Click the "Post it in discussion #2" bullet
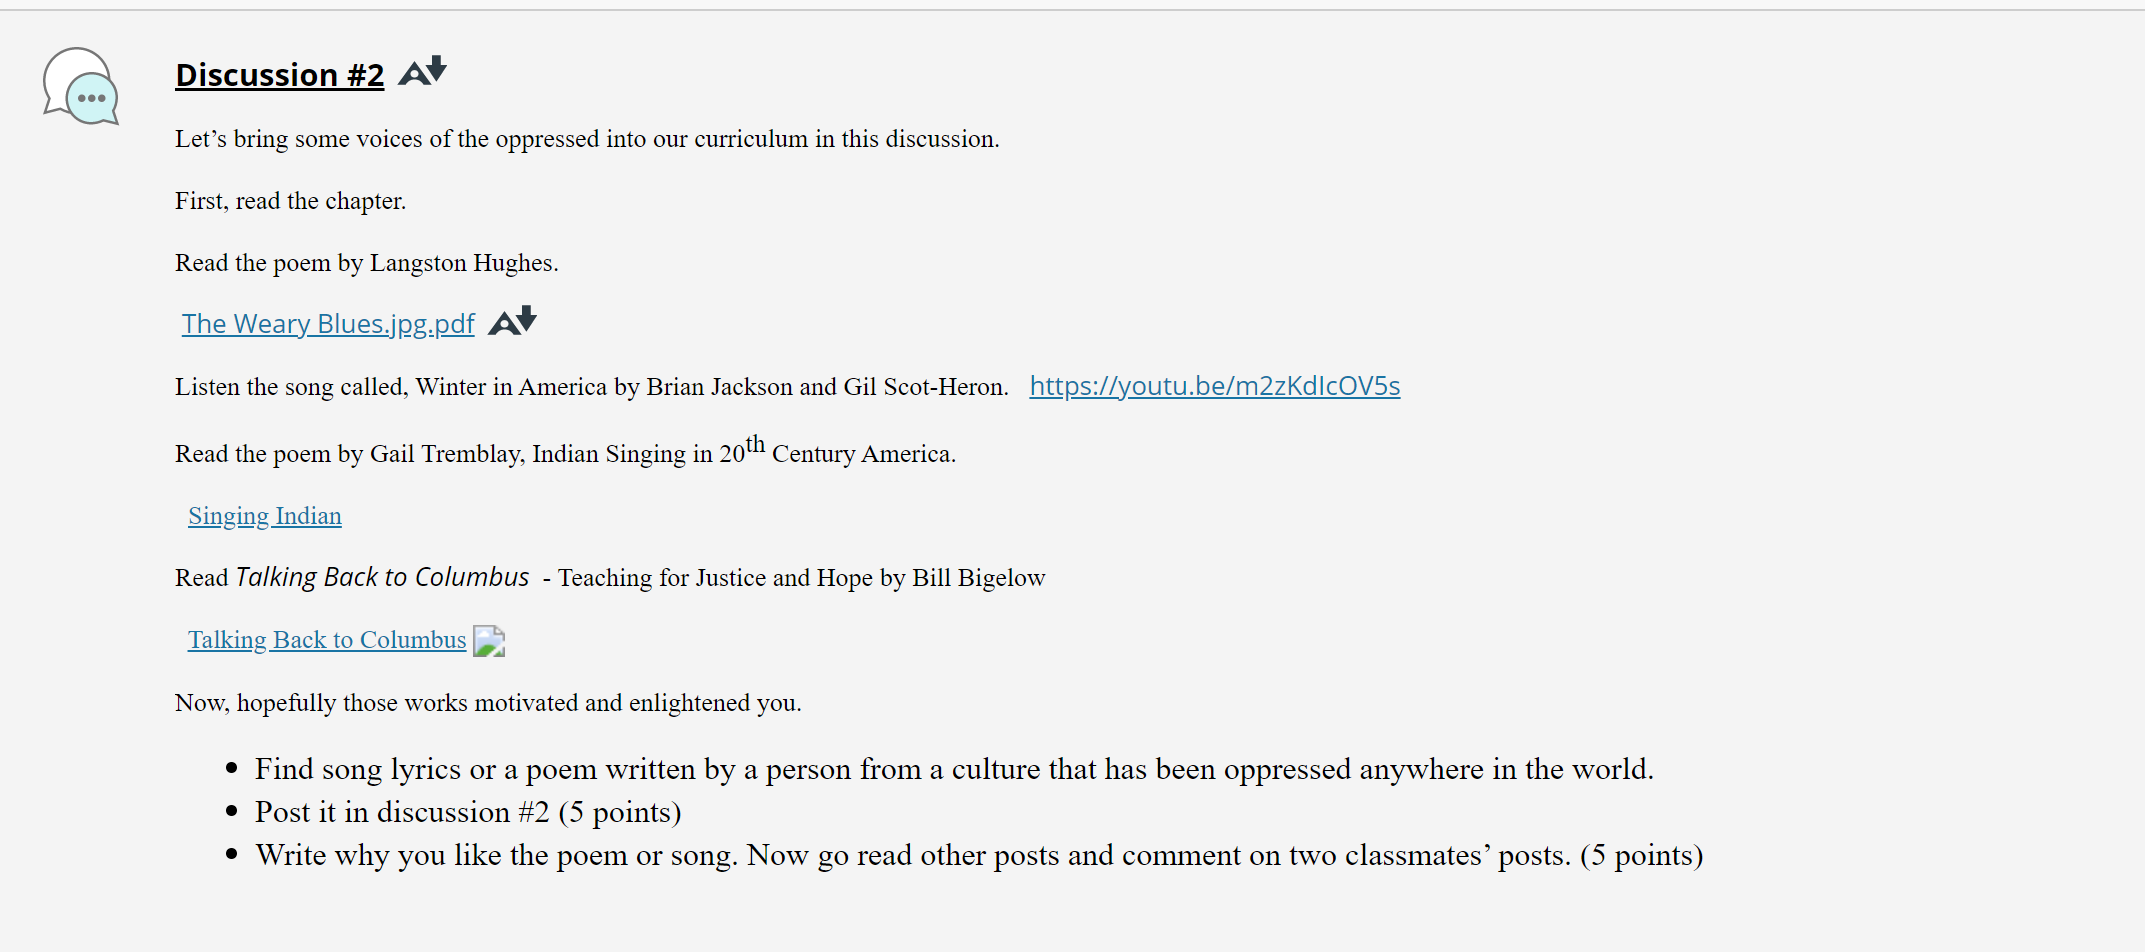 [x=468, y=812]
